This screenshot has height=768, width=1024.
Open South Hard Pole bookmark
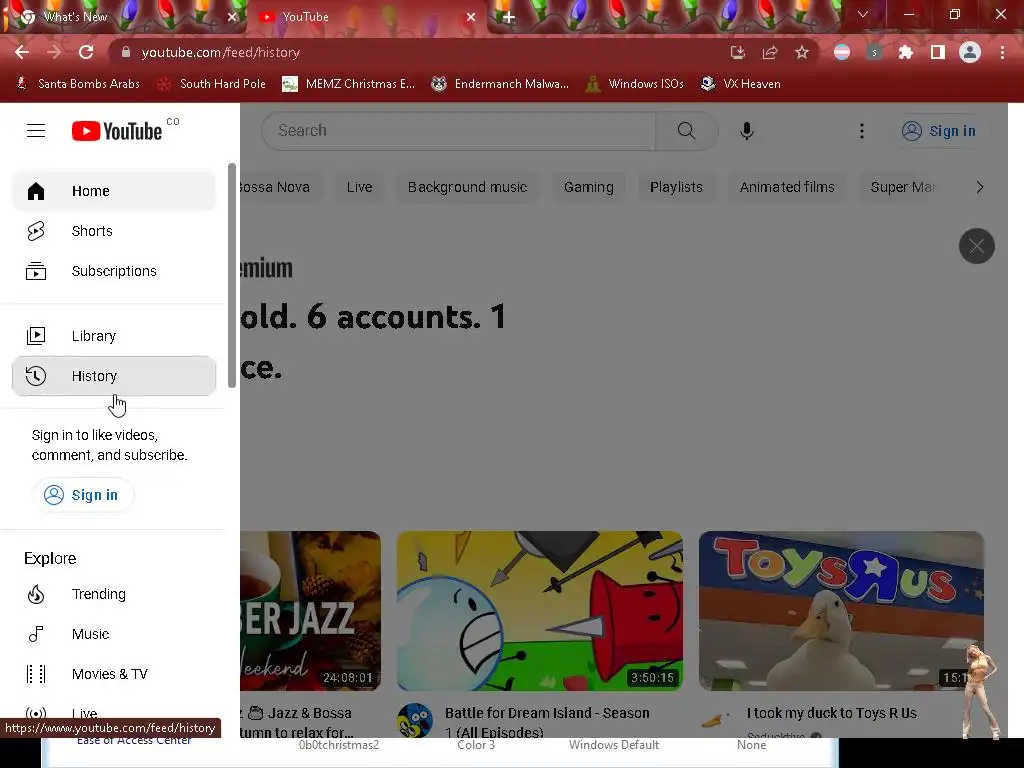[x=212, y=84]
